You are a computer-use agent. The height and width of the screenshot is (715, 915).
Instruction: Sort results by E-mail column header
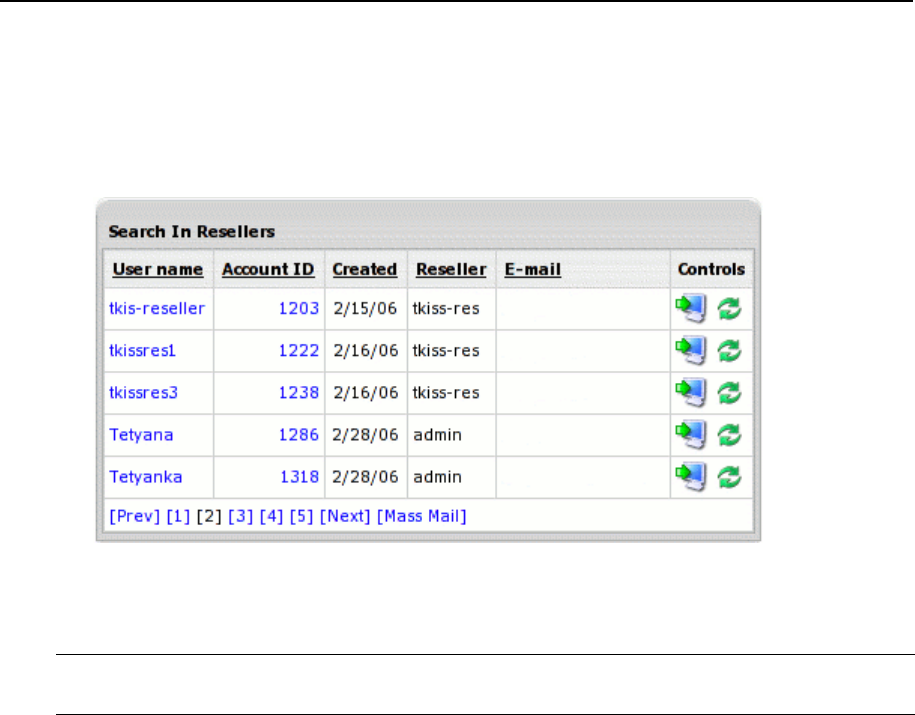[533, 269]
